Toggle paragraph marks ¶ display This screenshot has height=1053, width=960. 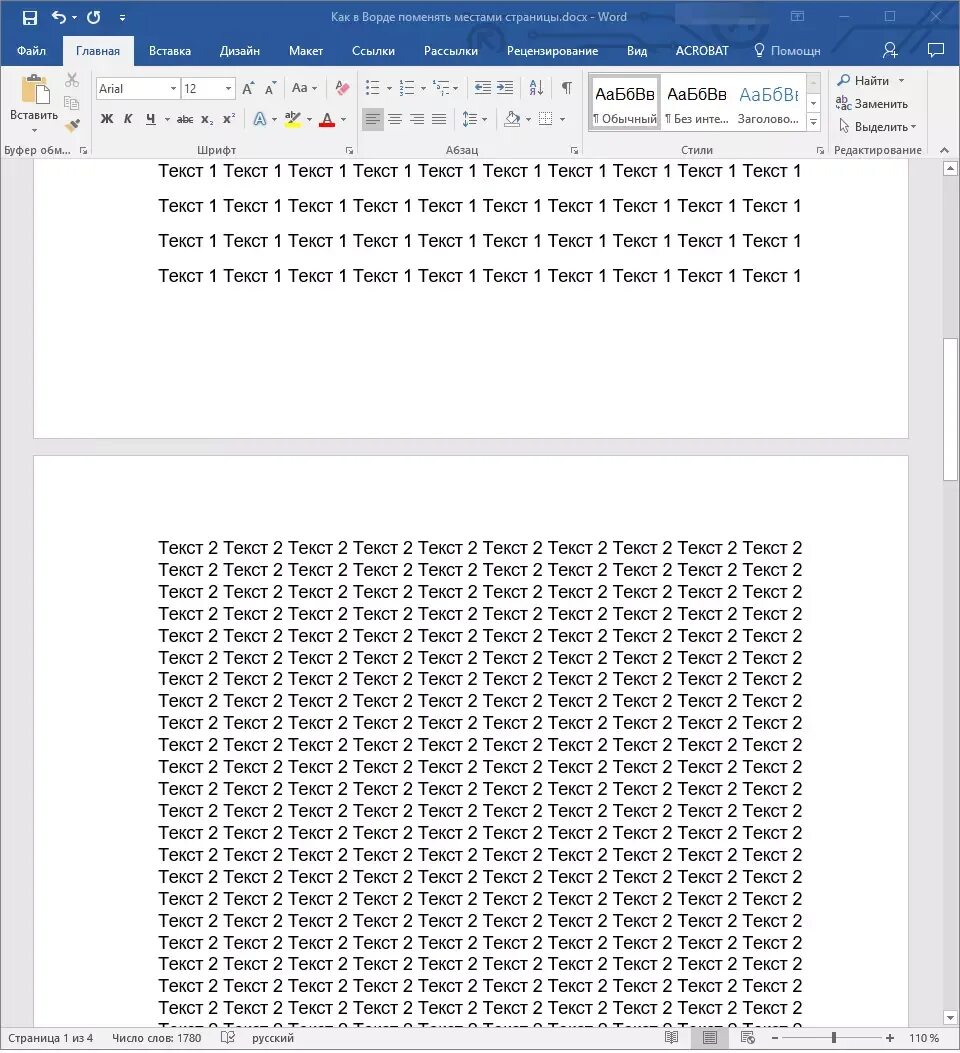[567, 87]
